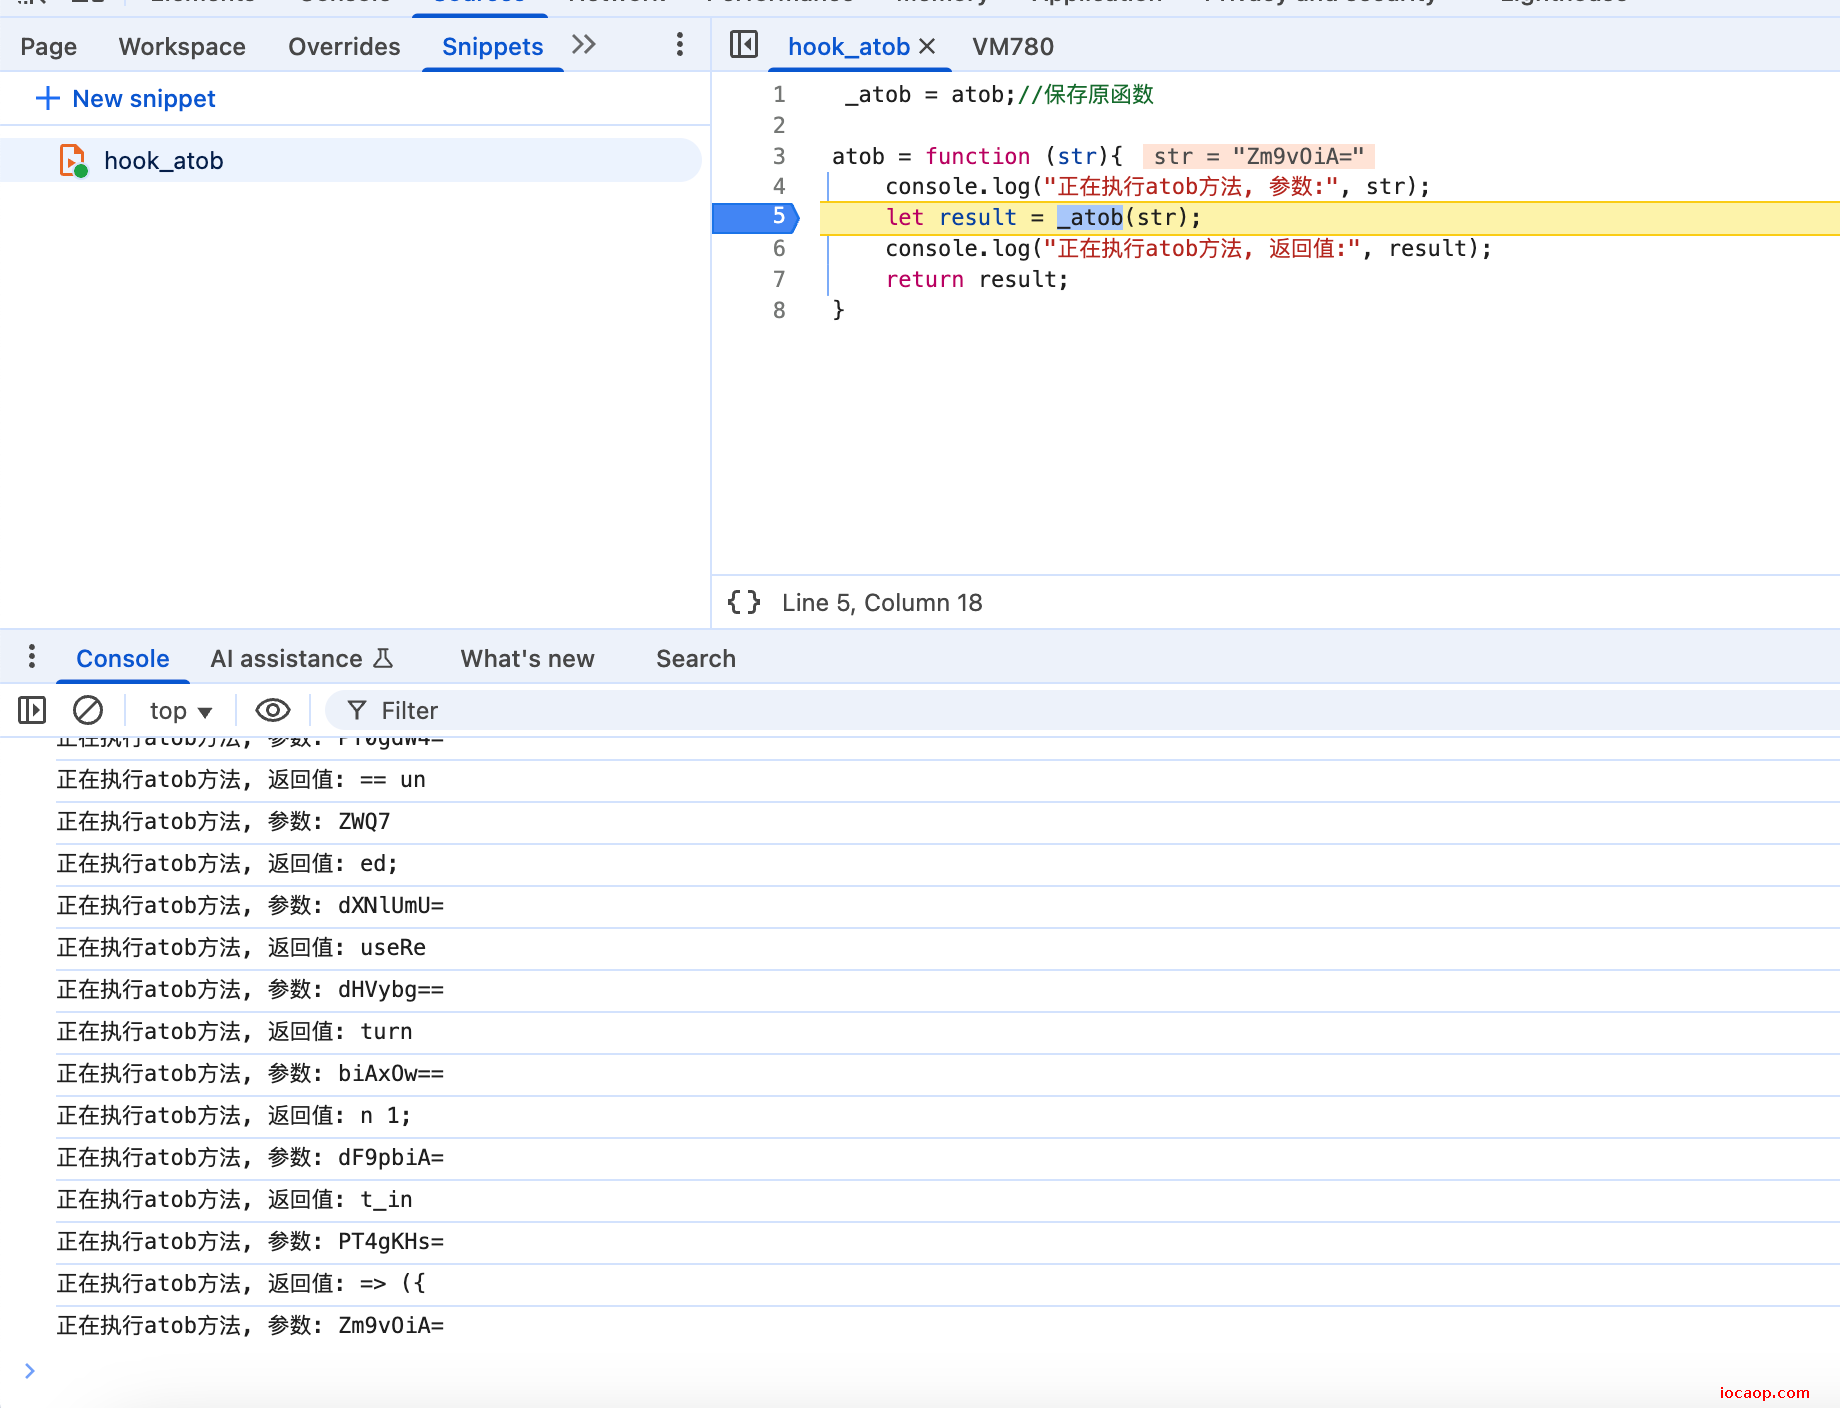
Task: Click the console log line 返回值: ed;
Action: point(948,864)
